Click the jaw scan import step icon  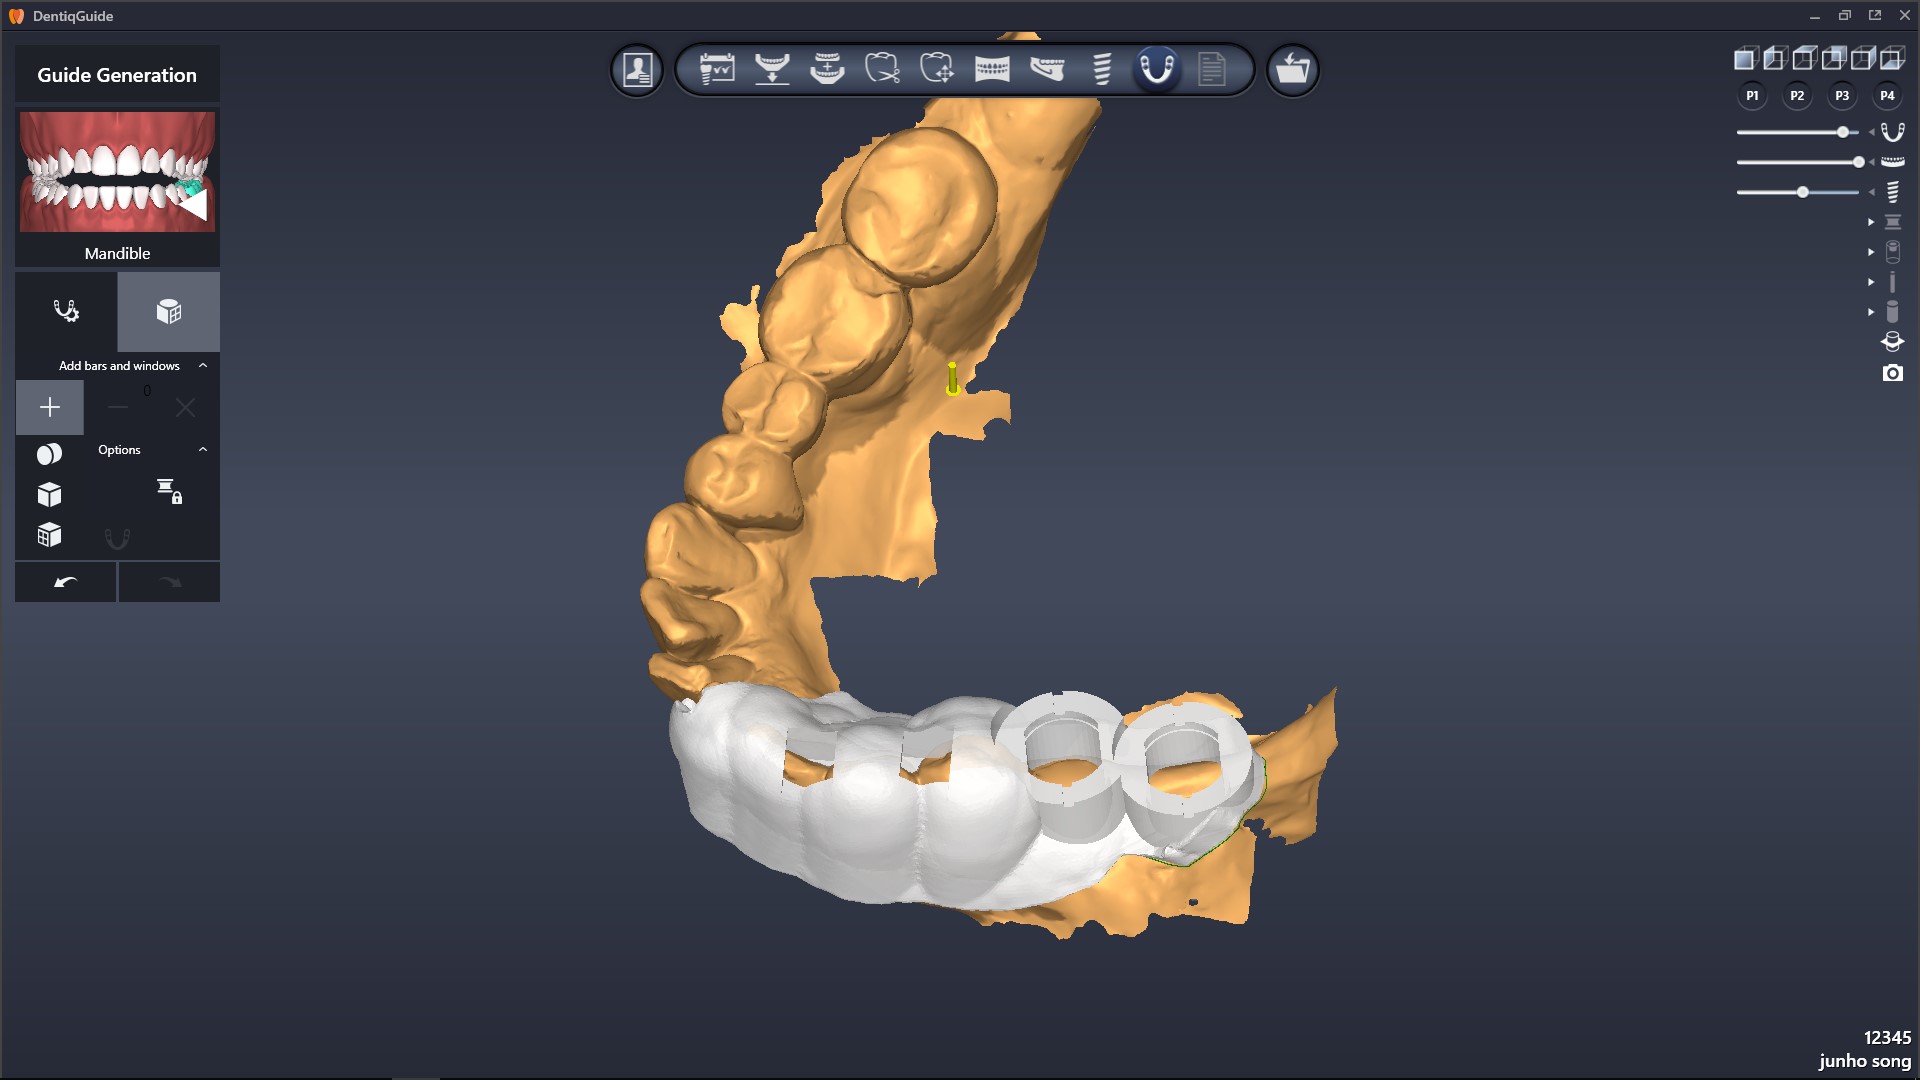point(772,69)
